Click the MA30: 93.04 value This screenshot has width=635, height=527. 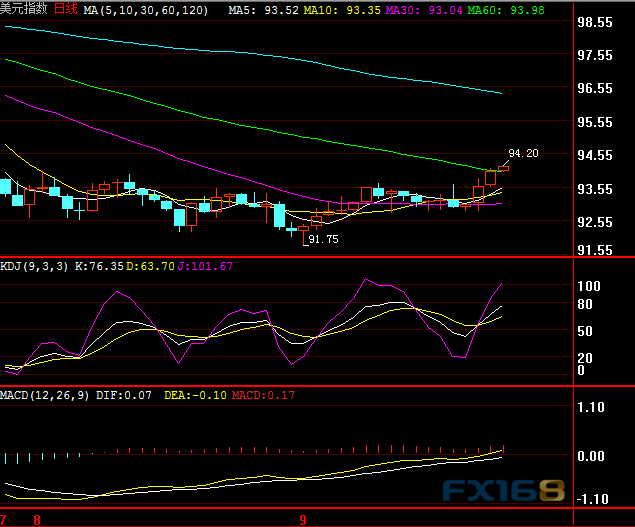coord(424,10)
